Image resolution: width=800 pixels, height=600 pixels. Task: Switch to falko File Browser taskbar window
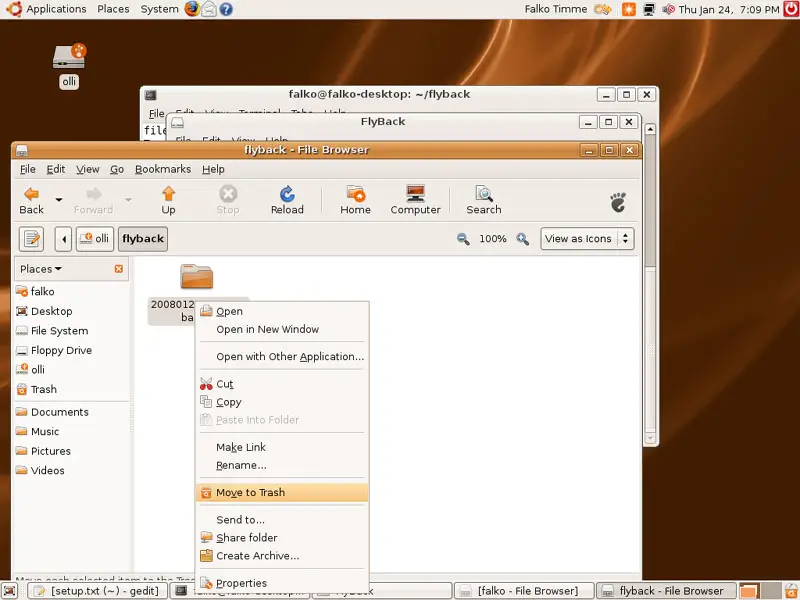pos(524,591)
